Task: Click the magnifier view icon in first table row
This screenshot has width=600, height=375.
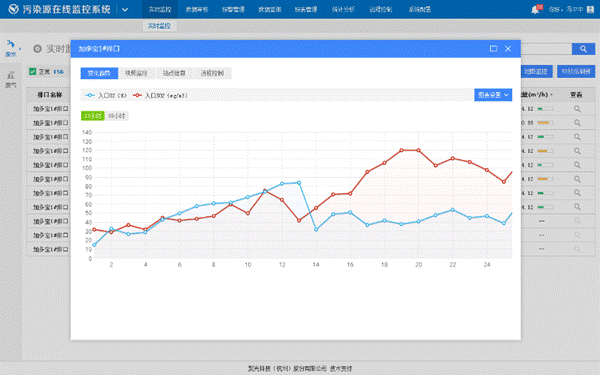Action: [577, 109]
